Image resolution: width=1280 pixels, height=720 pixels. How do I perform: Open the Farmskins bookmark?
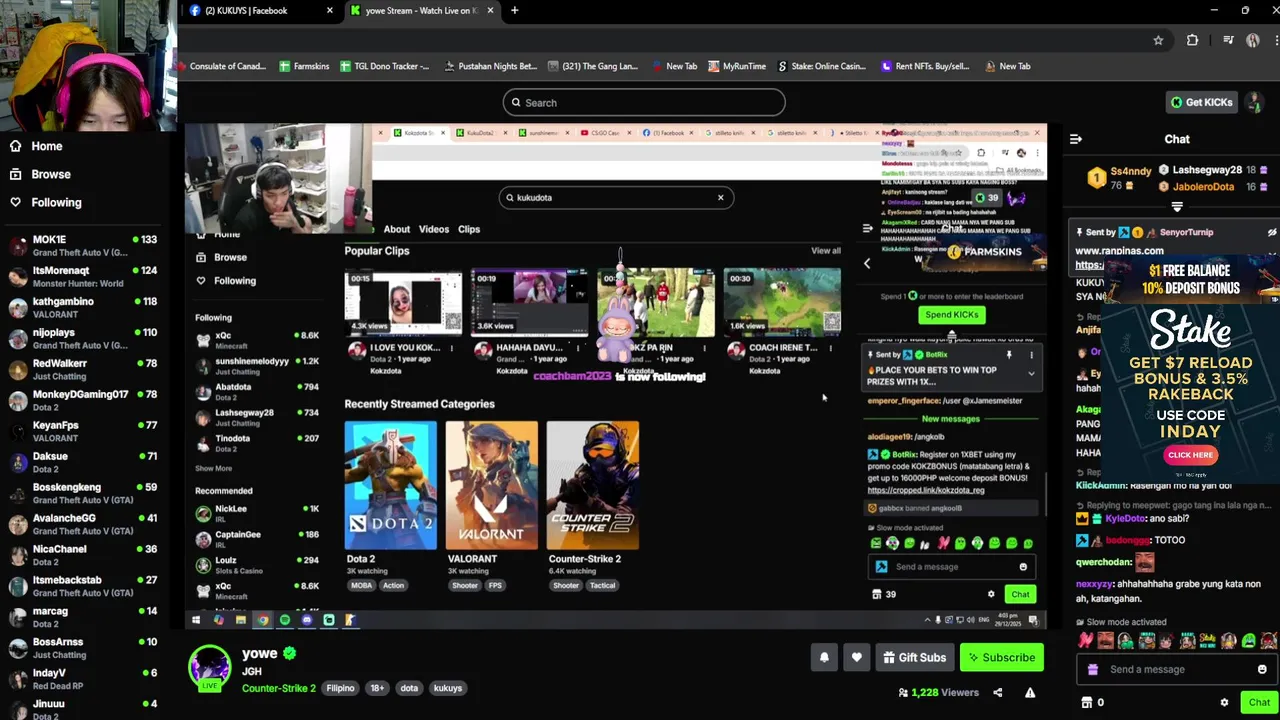pyautogui.click(x=304, y=66)
